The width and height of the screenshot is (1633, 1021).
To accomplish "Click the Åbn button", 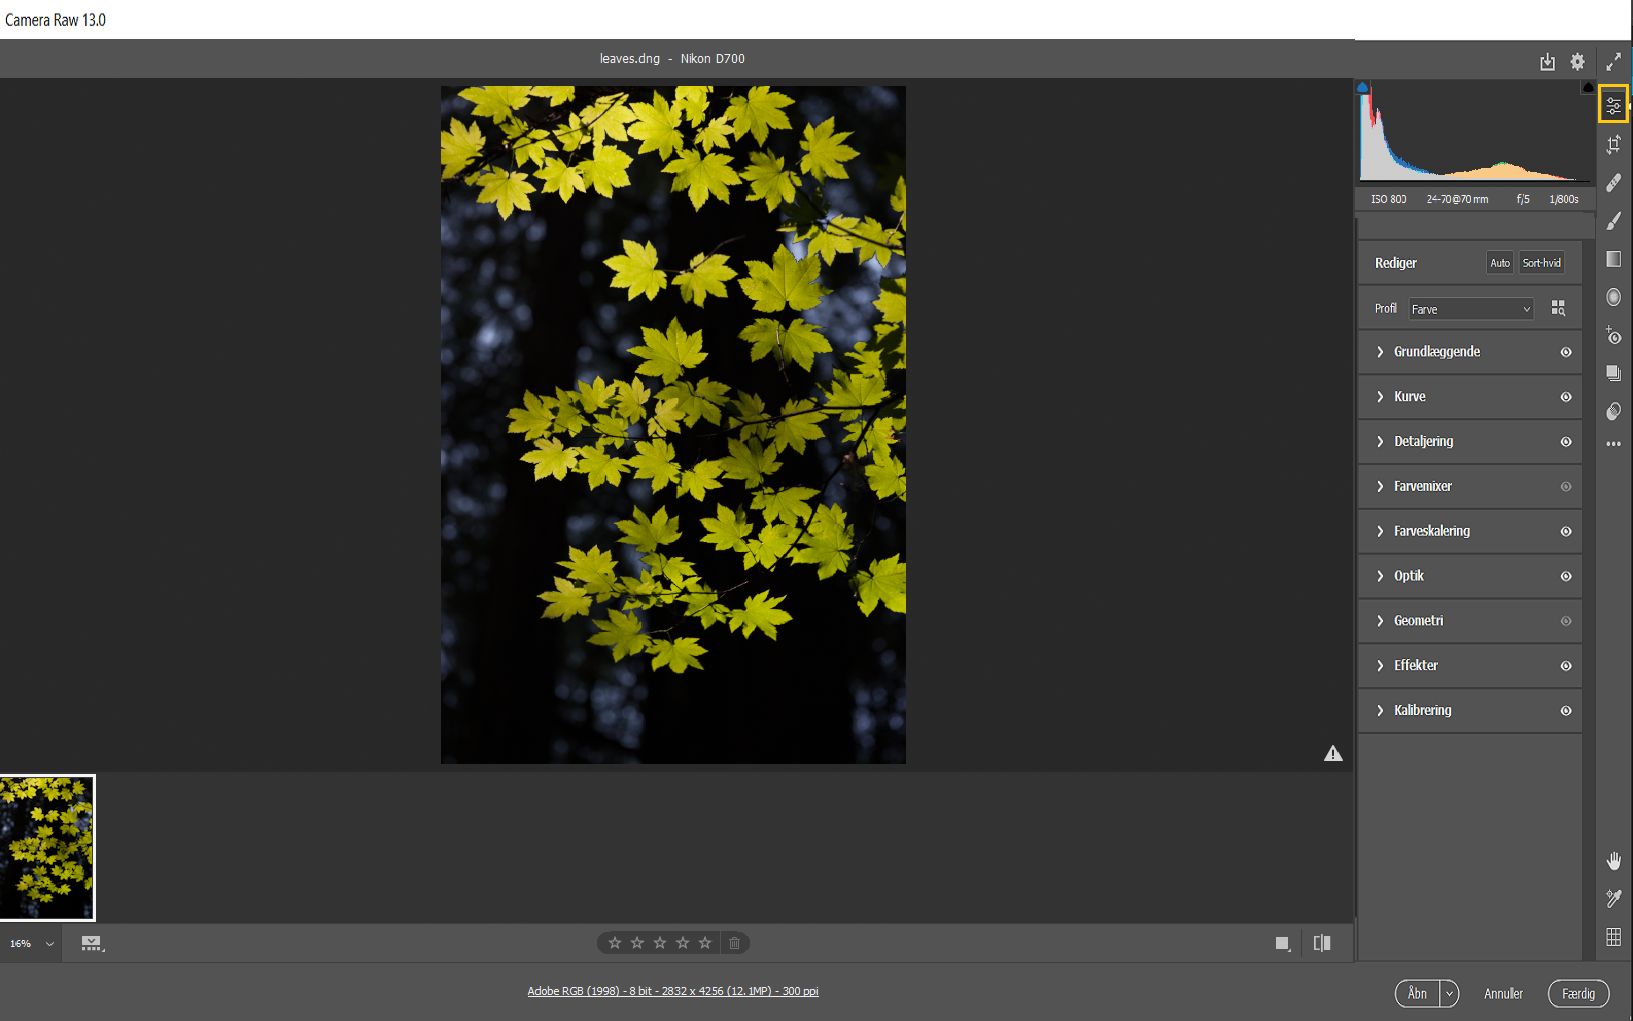I will coord(1418,993).
